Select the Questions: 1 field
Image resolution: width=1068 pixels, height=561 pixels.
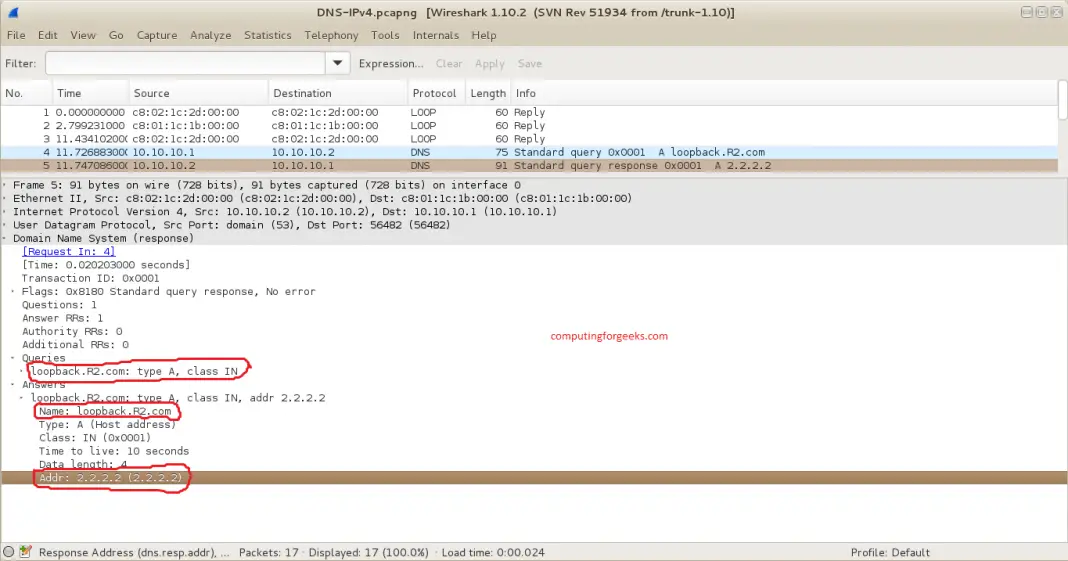(59, 305)
